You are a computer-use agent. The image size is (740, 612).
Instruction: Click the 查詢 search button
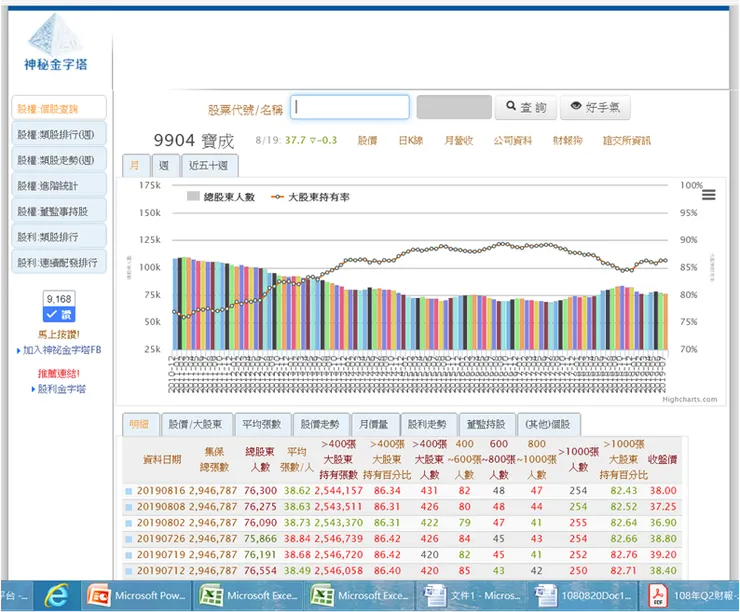click(x=526, y=108)
